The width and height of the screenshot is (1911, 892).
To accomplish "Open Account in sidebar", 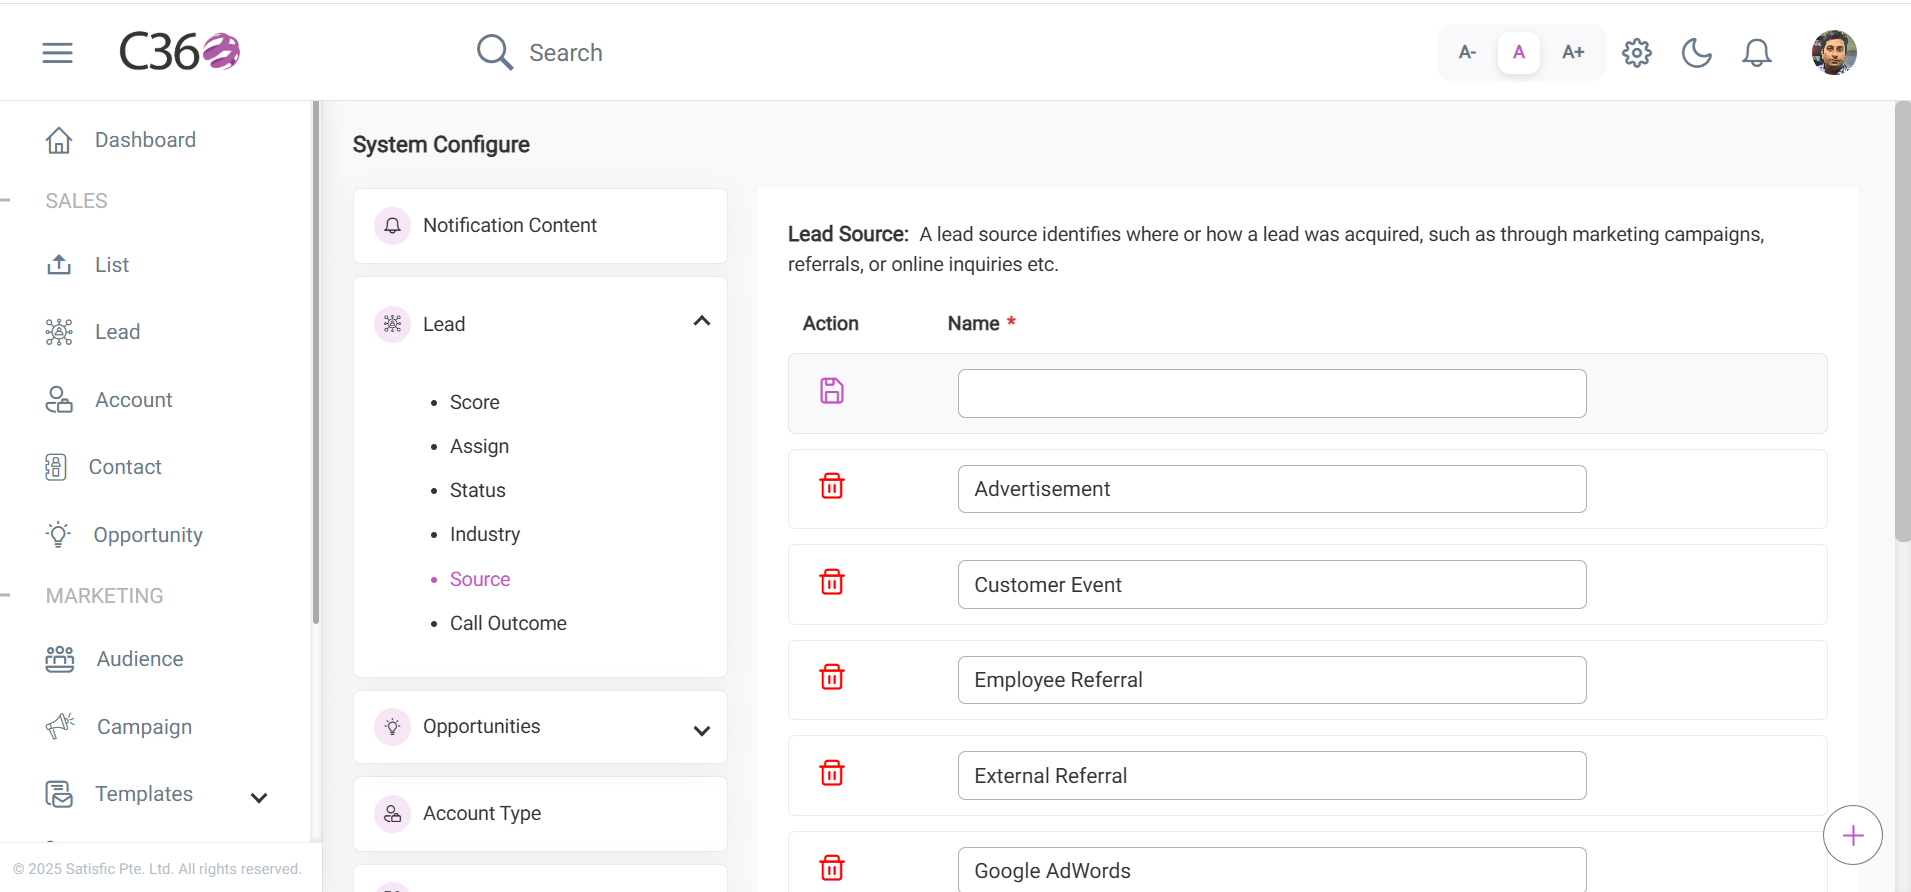I will [134, 400].
